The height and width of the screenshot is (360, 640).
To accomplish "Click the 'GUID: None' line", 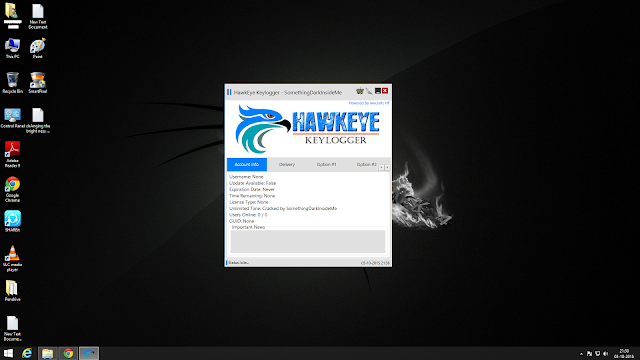I will (241, 221).
